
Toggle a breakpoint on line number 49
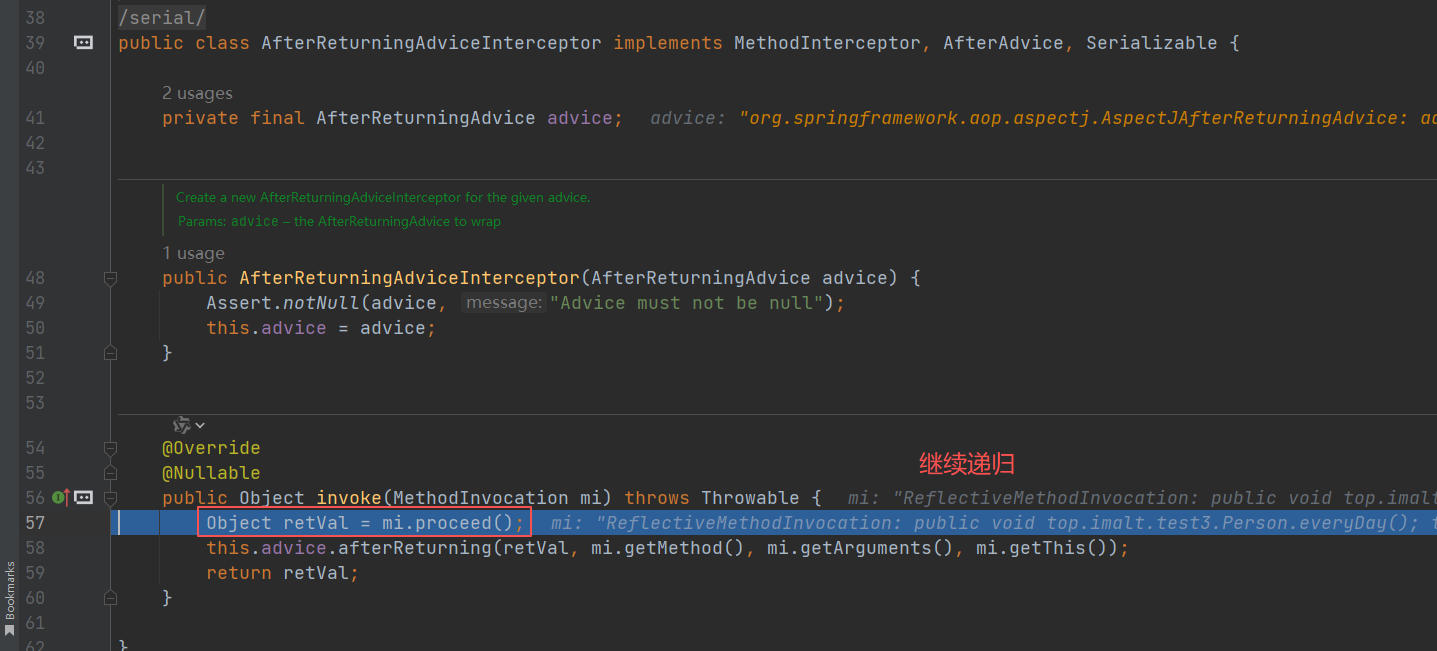pos(36,303)
